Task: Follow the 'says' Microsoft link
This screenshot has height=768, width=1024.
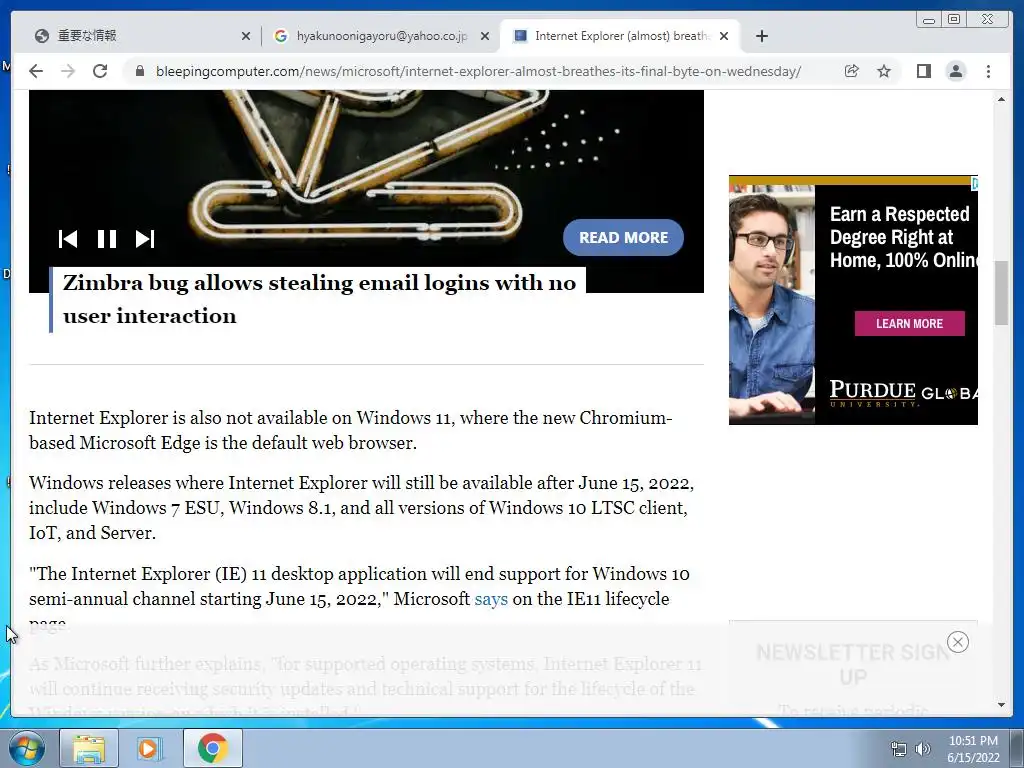Action: pyautogui.click(x=490, y=599)
